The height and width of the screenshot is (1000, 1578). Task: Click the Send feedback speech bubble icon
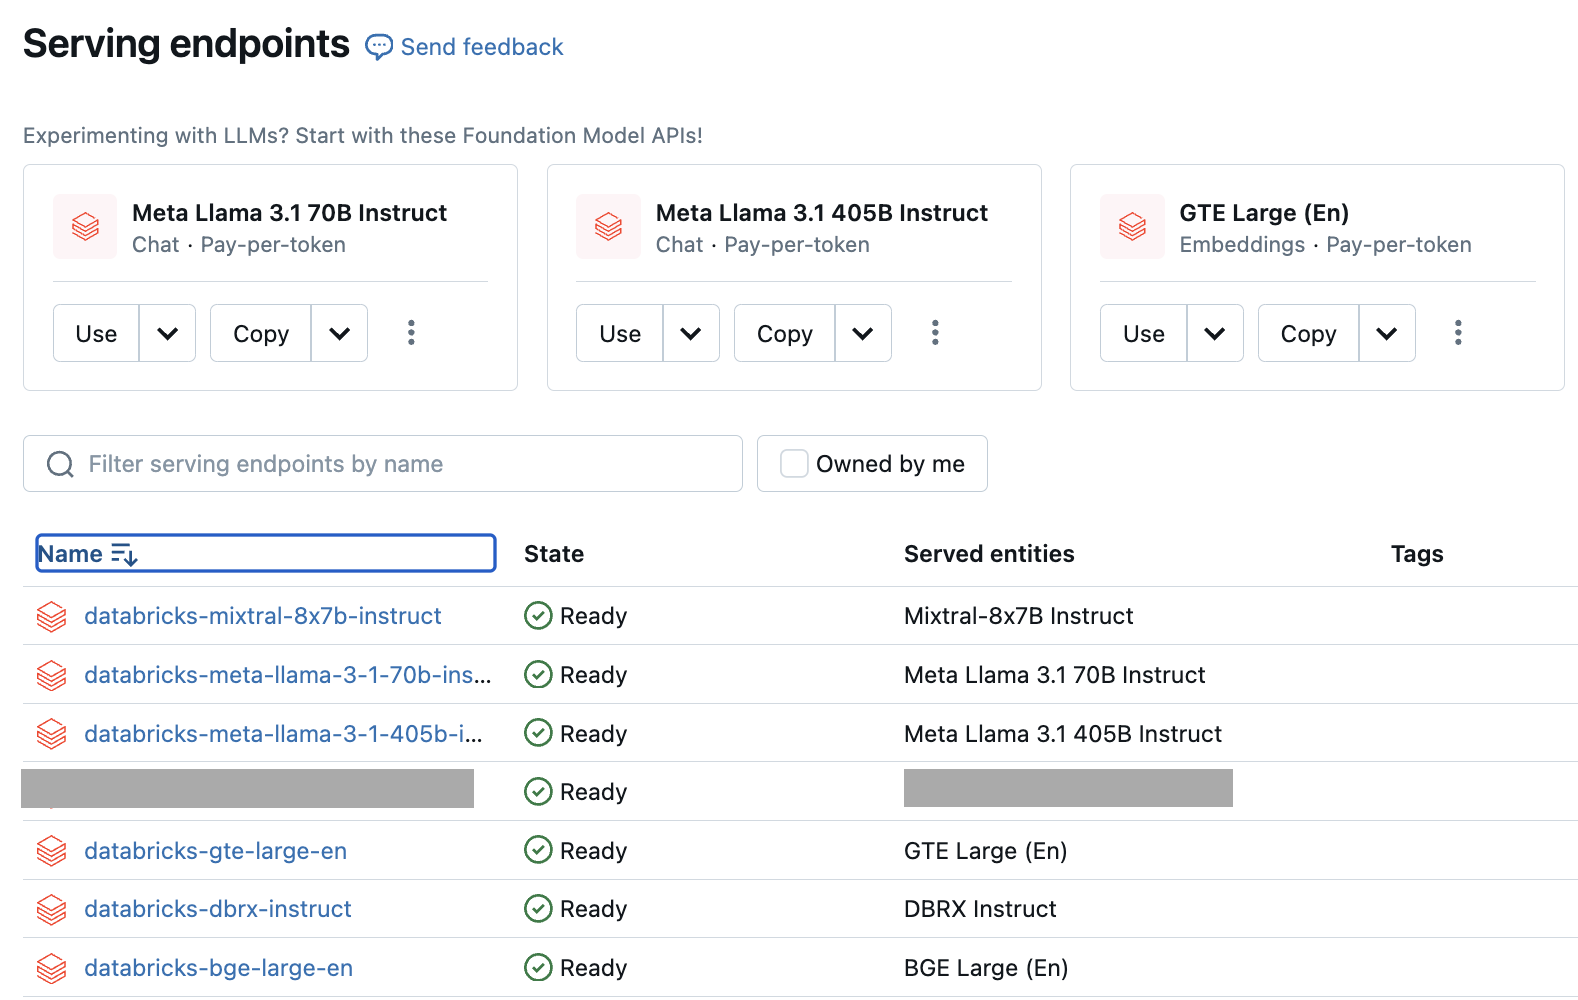pos(379,47)
